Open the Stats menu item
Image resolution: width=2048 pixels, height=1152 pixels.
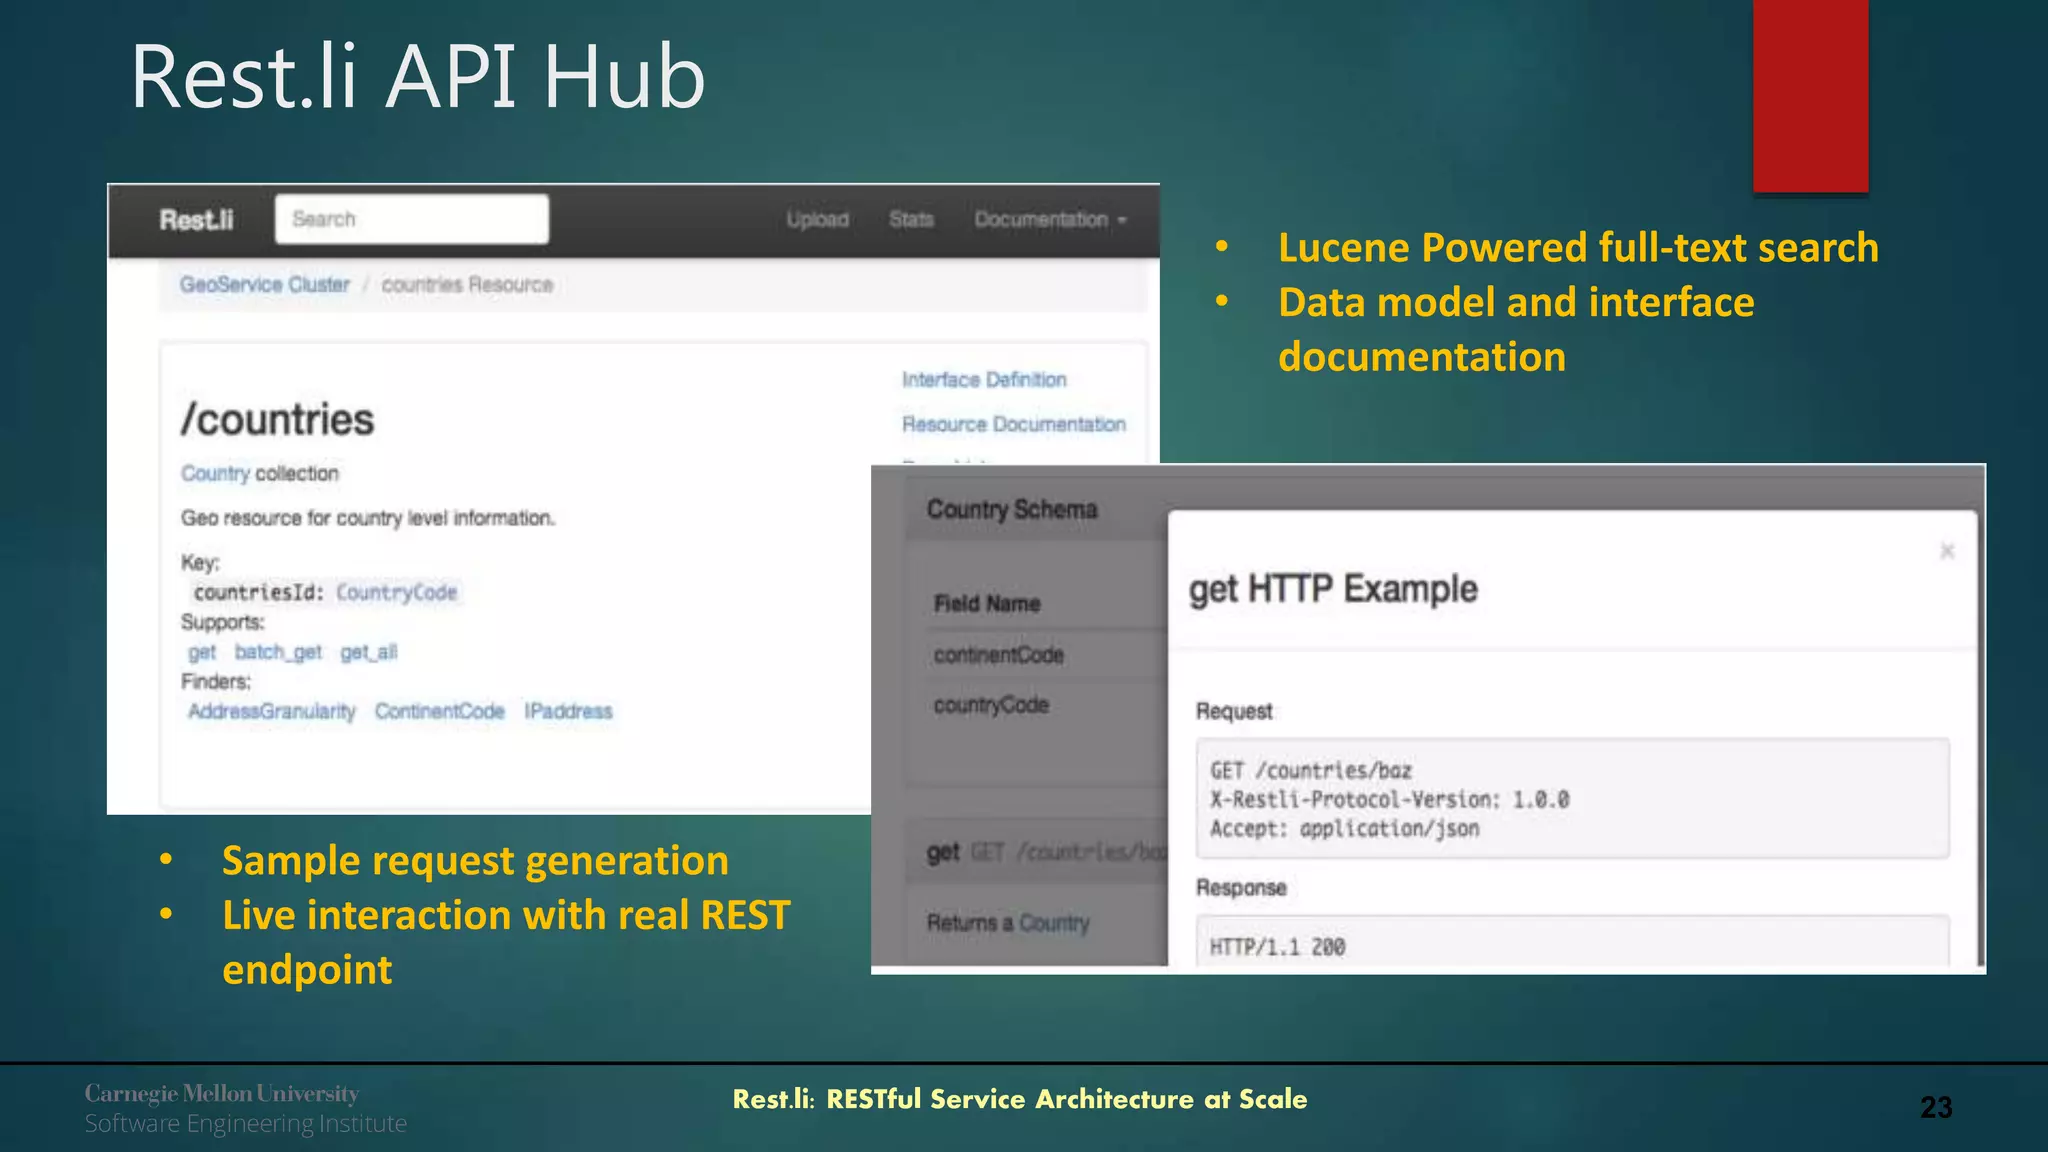[911, 219]
